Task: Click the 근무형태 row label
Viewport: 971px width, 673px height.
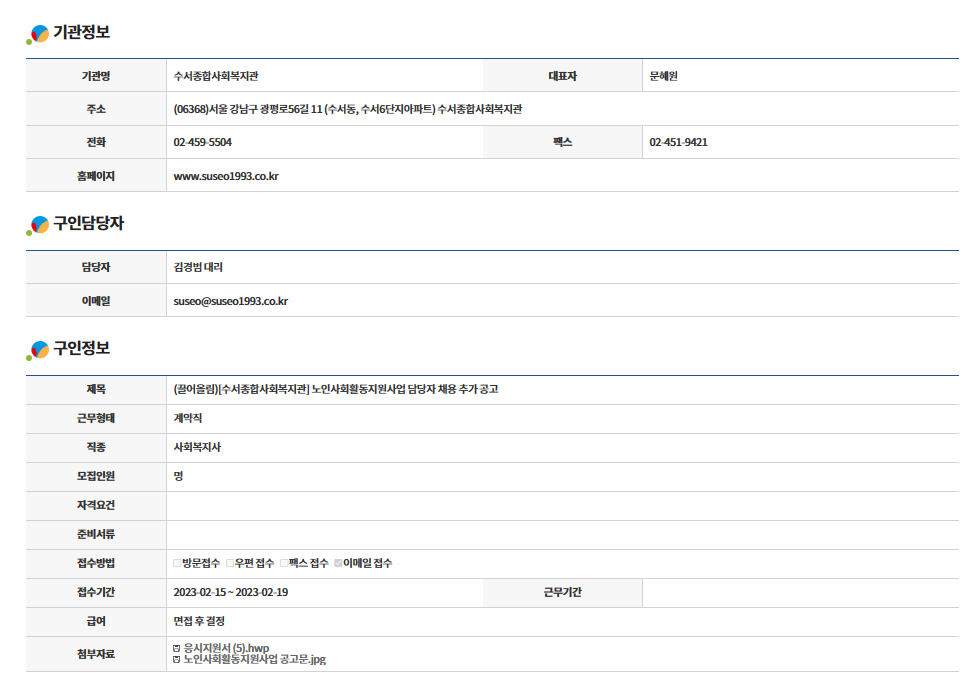Action: click(96, 419)
